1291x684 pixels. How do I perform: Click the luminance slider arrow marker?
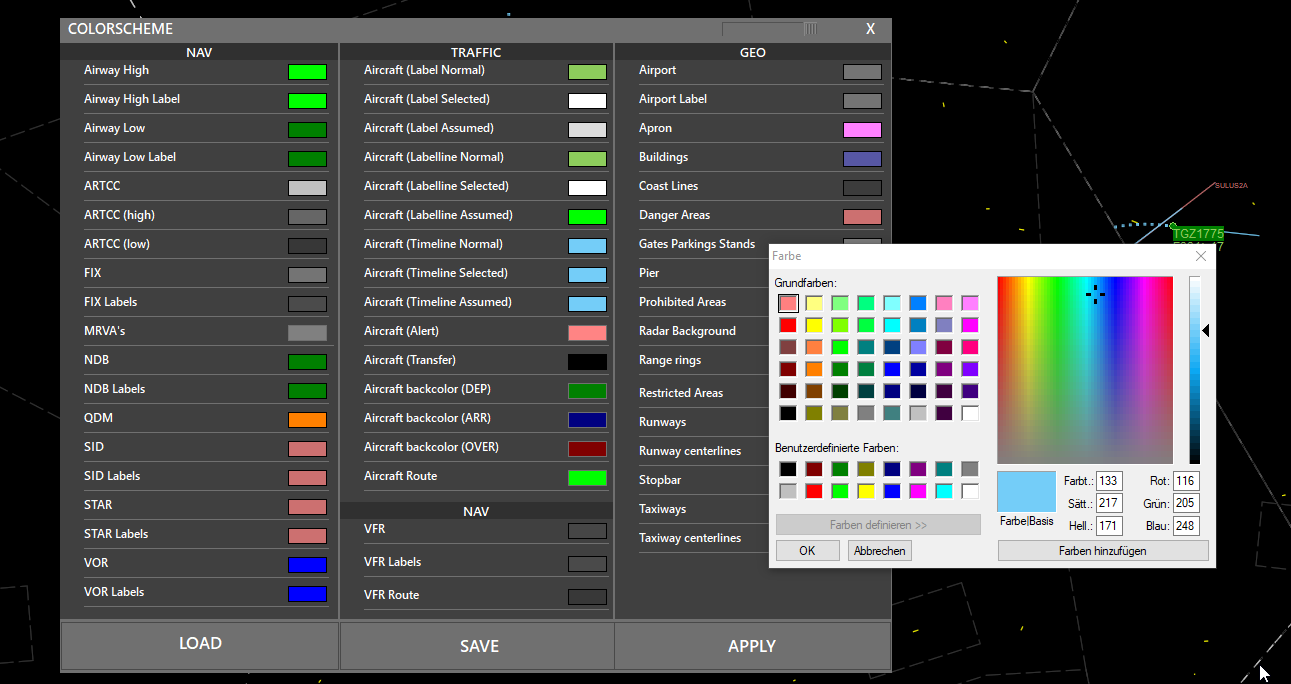(1206, 330)
